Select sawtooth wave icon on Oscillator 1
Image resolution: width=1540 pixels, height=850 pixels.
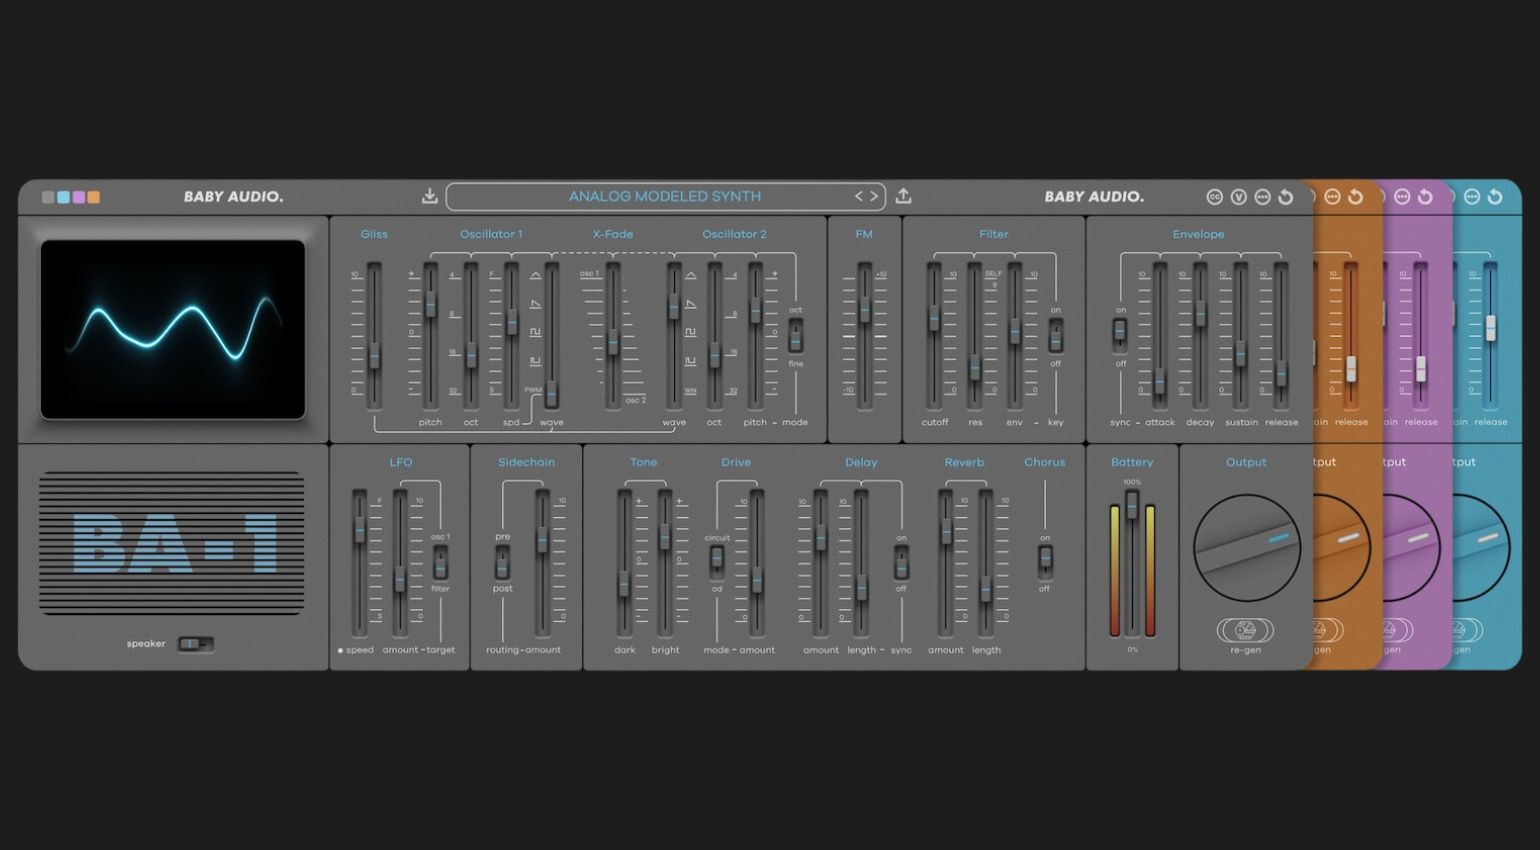(535, 304)
